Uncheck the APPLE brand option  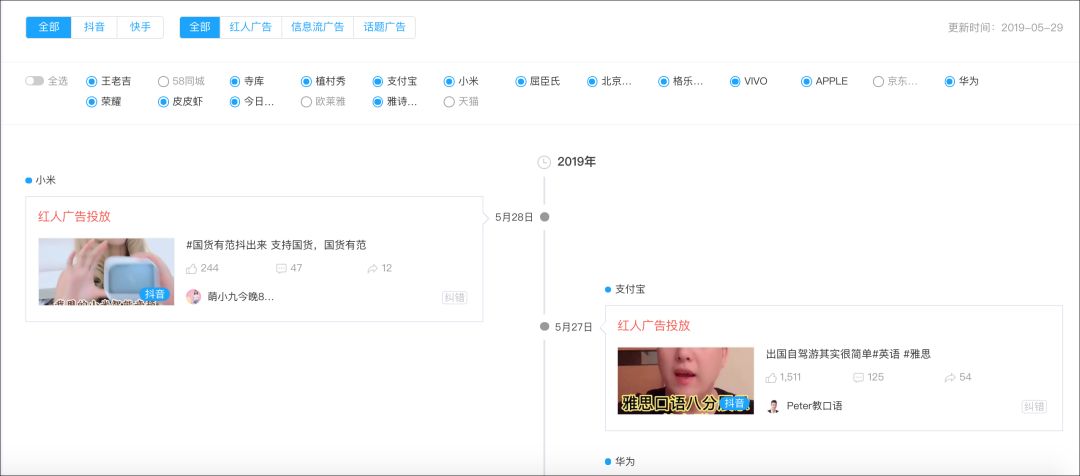807,81
